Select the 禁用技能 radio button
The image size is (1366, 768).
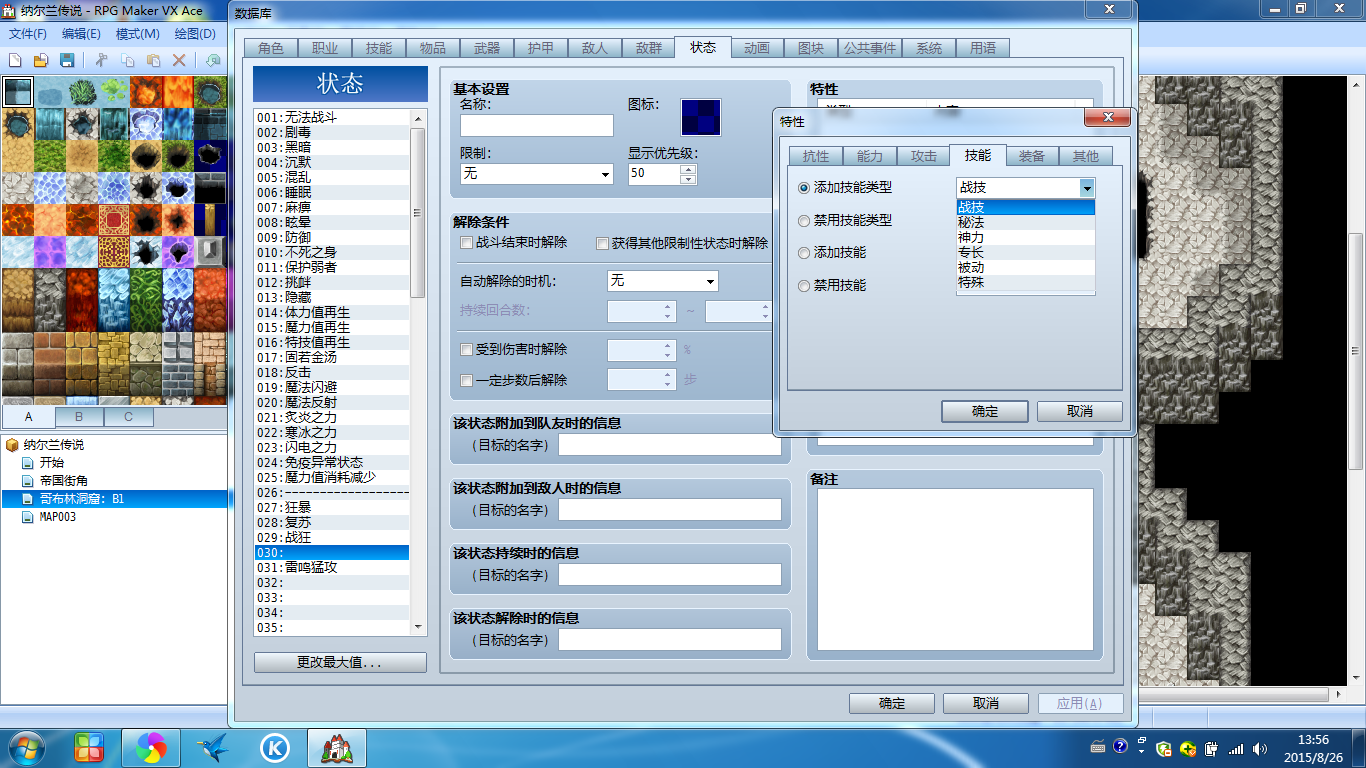point(804,286)
